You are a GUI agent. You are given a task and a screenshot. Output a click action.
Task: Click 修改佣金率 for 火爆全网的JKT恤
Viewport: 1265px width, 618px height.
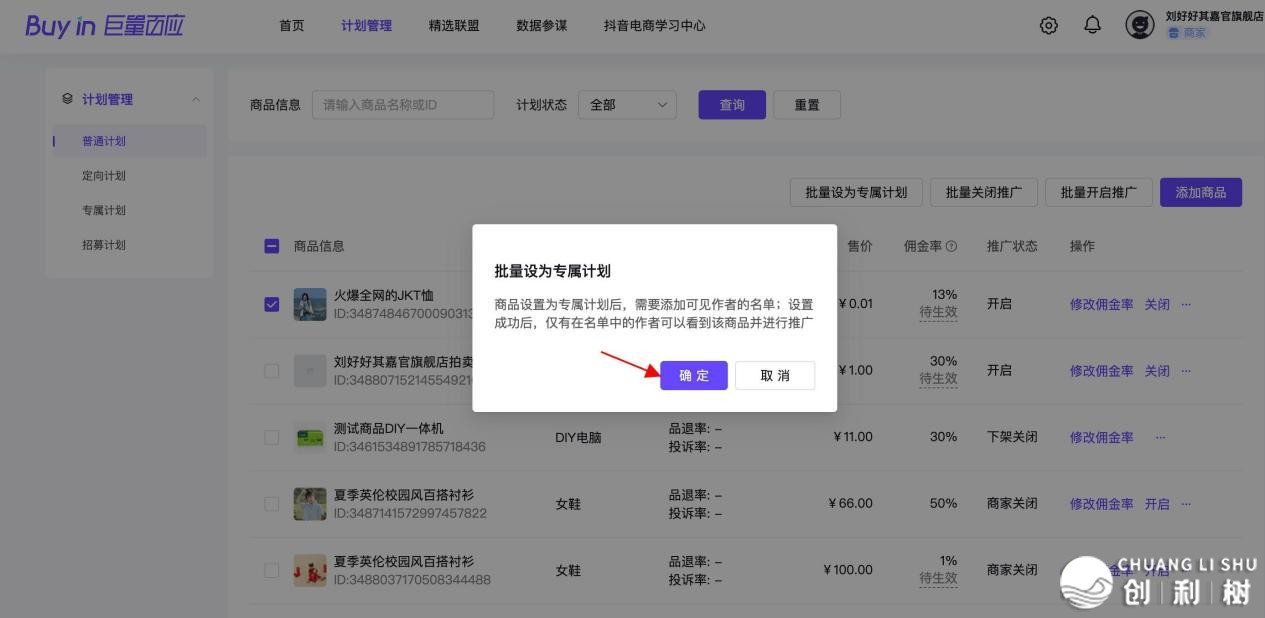[1101, 304]
